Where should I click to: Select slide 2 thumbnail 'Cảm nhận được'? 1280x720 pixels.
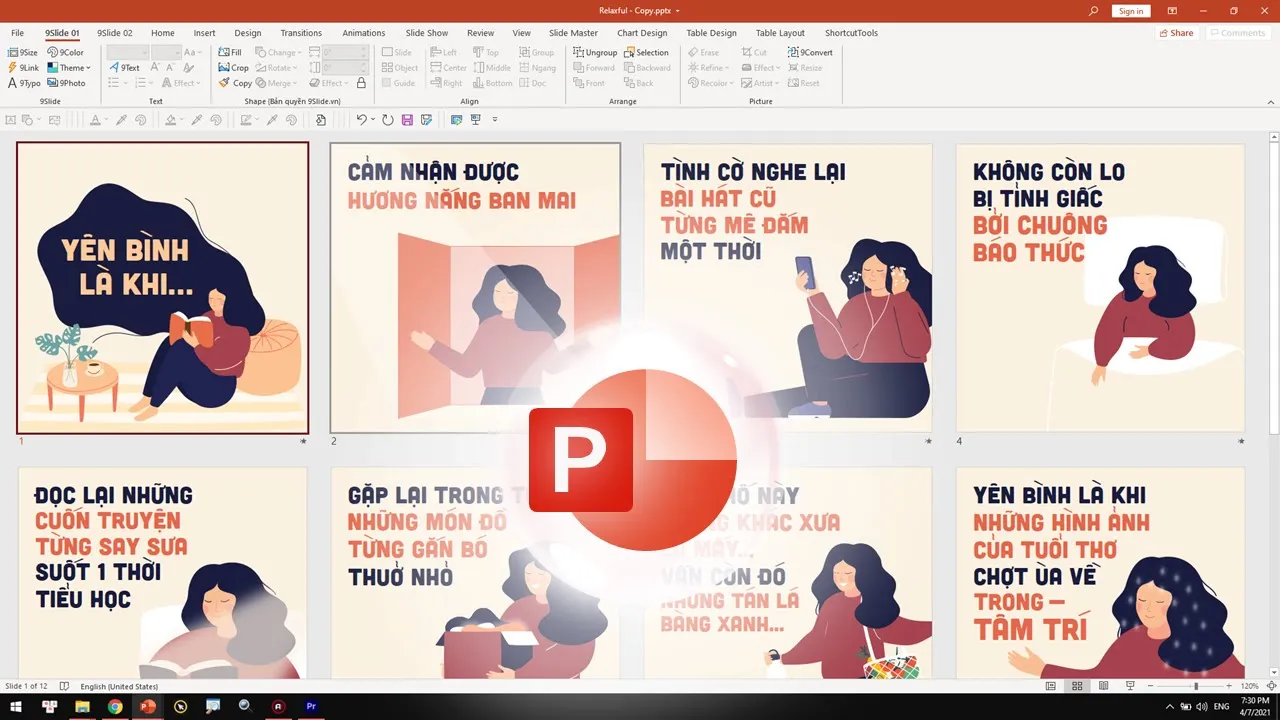coord(475,287)
